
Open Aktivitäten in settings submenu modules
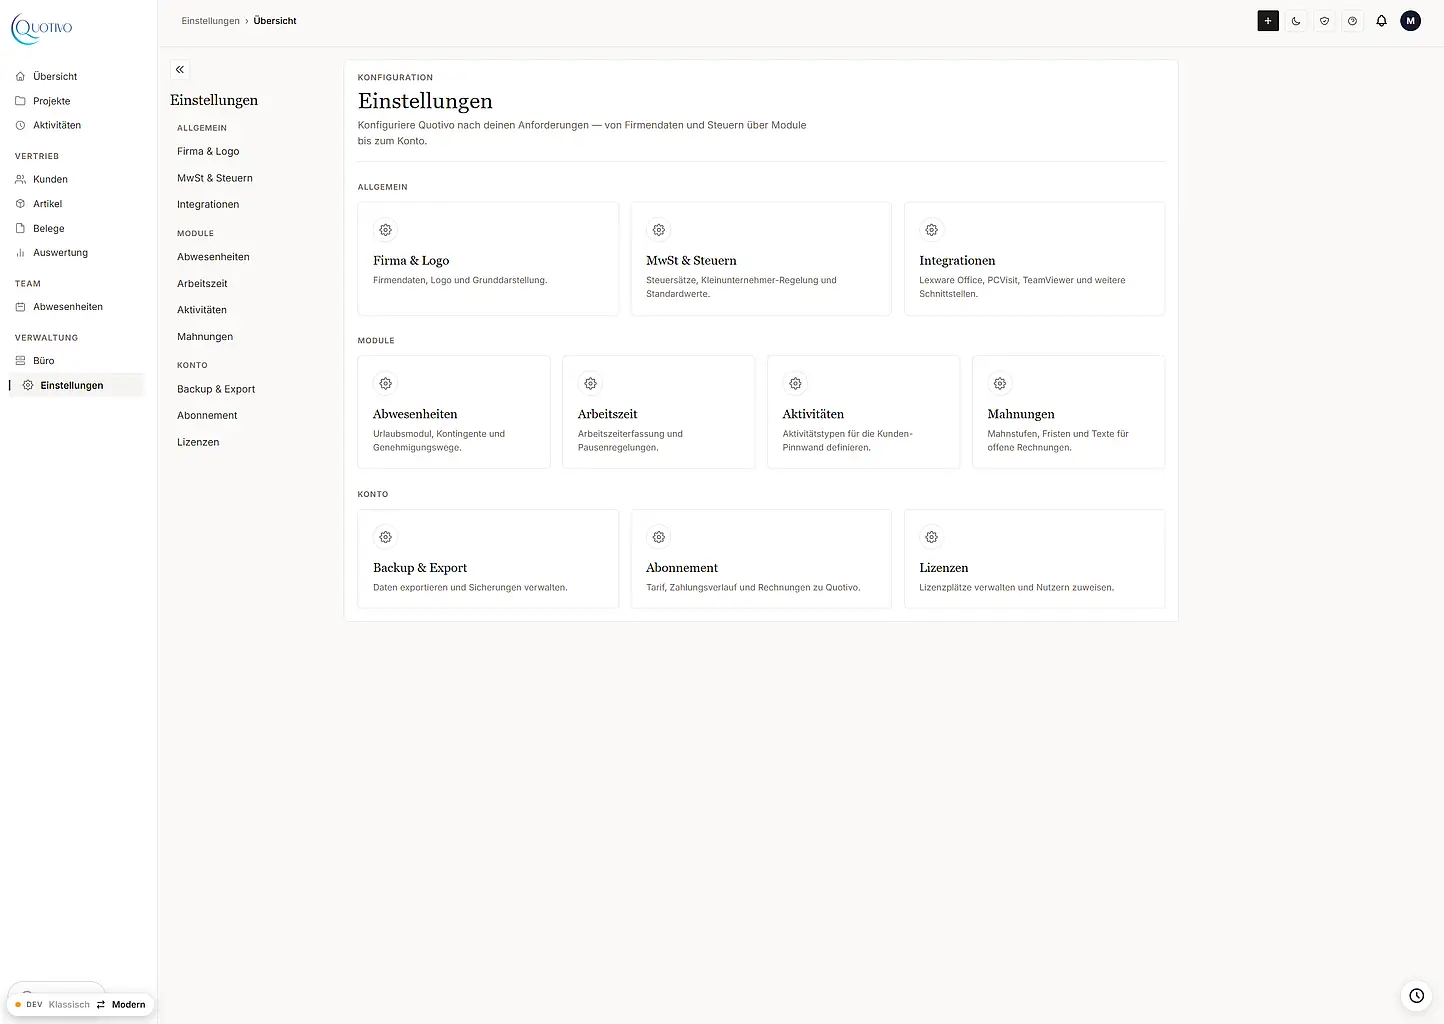[202, 310]
